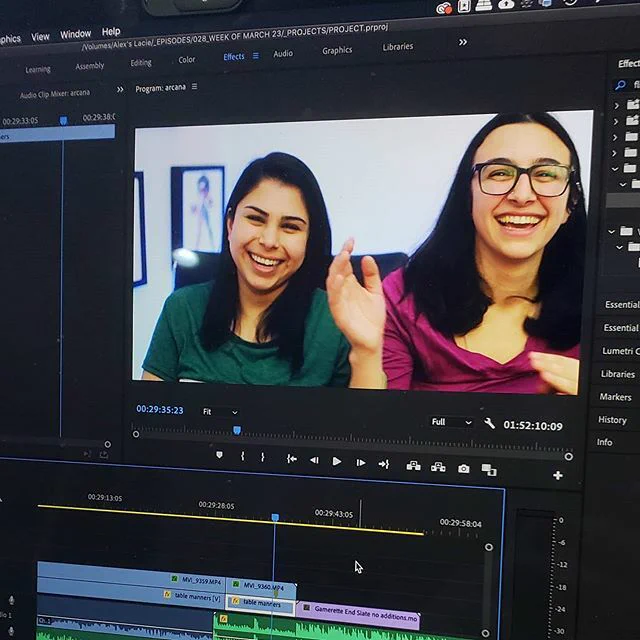Open the View menu
The width and height of the screenshot is (640, 640).
(x=40, y=37)
